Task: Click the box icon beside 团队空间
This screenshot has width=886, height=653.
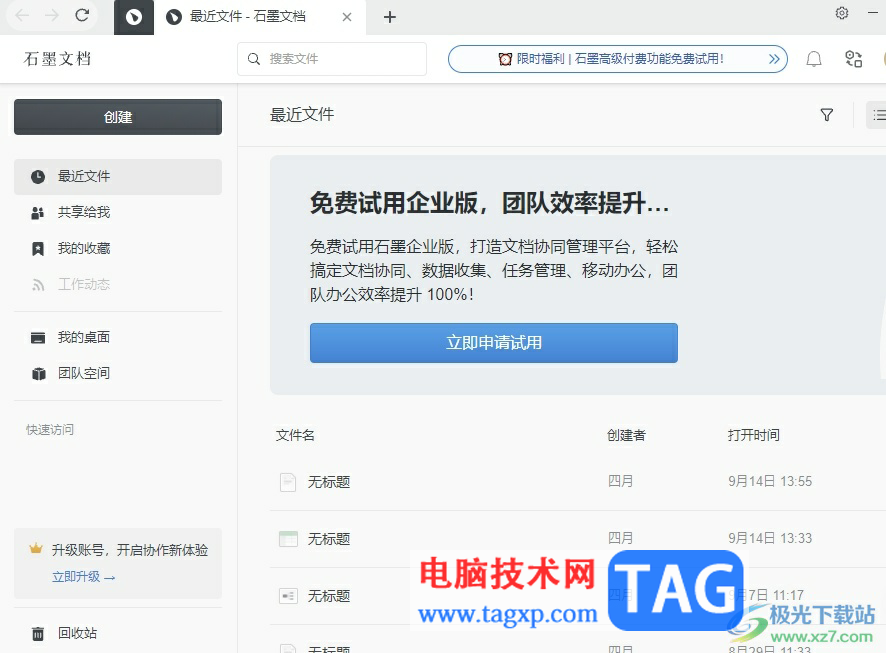Action: (x=38, y=374)
